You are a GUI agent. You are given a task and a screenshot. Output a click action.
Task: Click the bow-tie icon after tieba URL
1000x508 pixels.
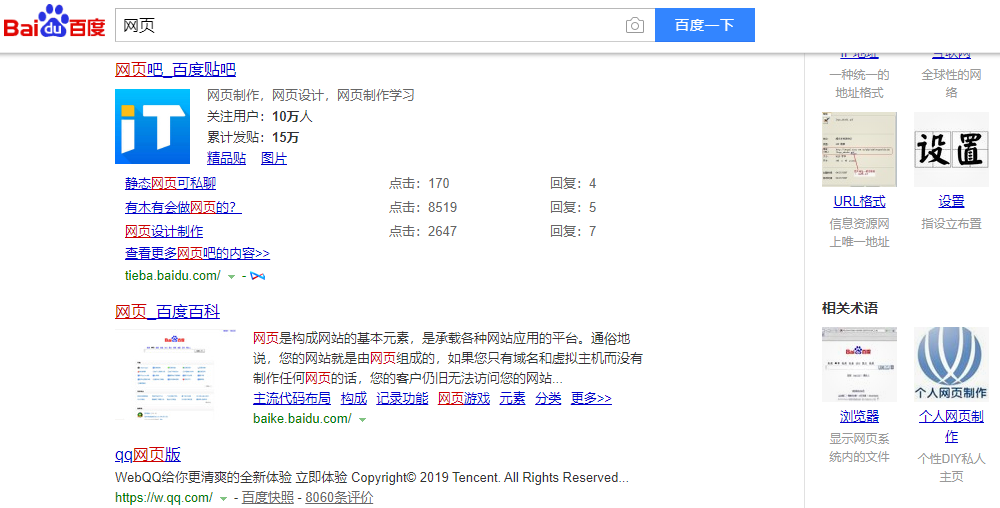258,276
